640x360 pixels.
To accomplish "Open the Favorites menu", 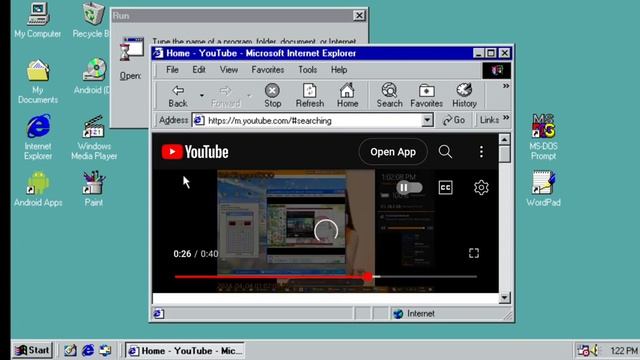I will point(267,70).
